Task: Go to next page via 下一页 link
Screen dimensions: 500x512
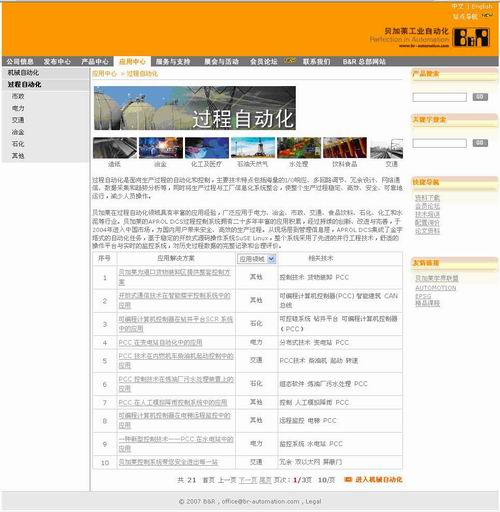Action: [x=247, y=480]
